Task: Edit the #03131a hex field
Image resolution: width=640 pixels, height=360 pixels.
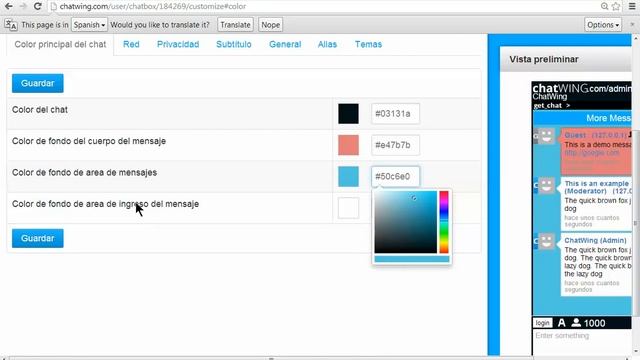Action: [x=395, y=114]
